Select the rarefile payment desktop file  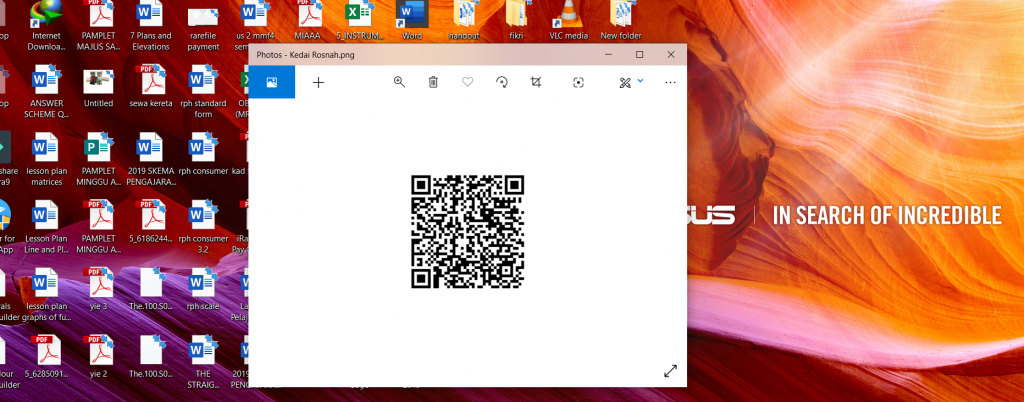203,29
